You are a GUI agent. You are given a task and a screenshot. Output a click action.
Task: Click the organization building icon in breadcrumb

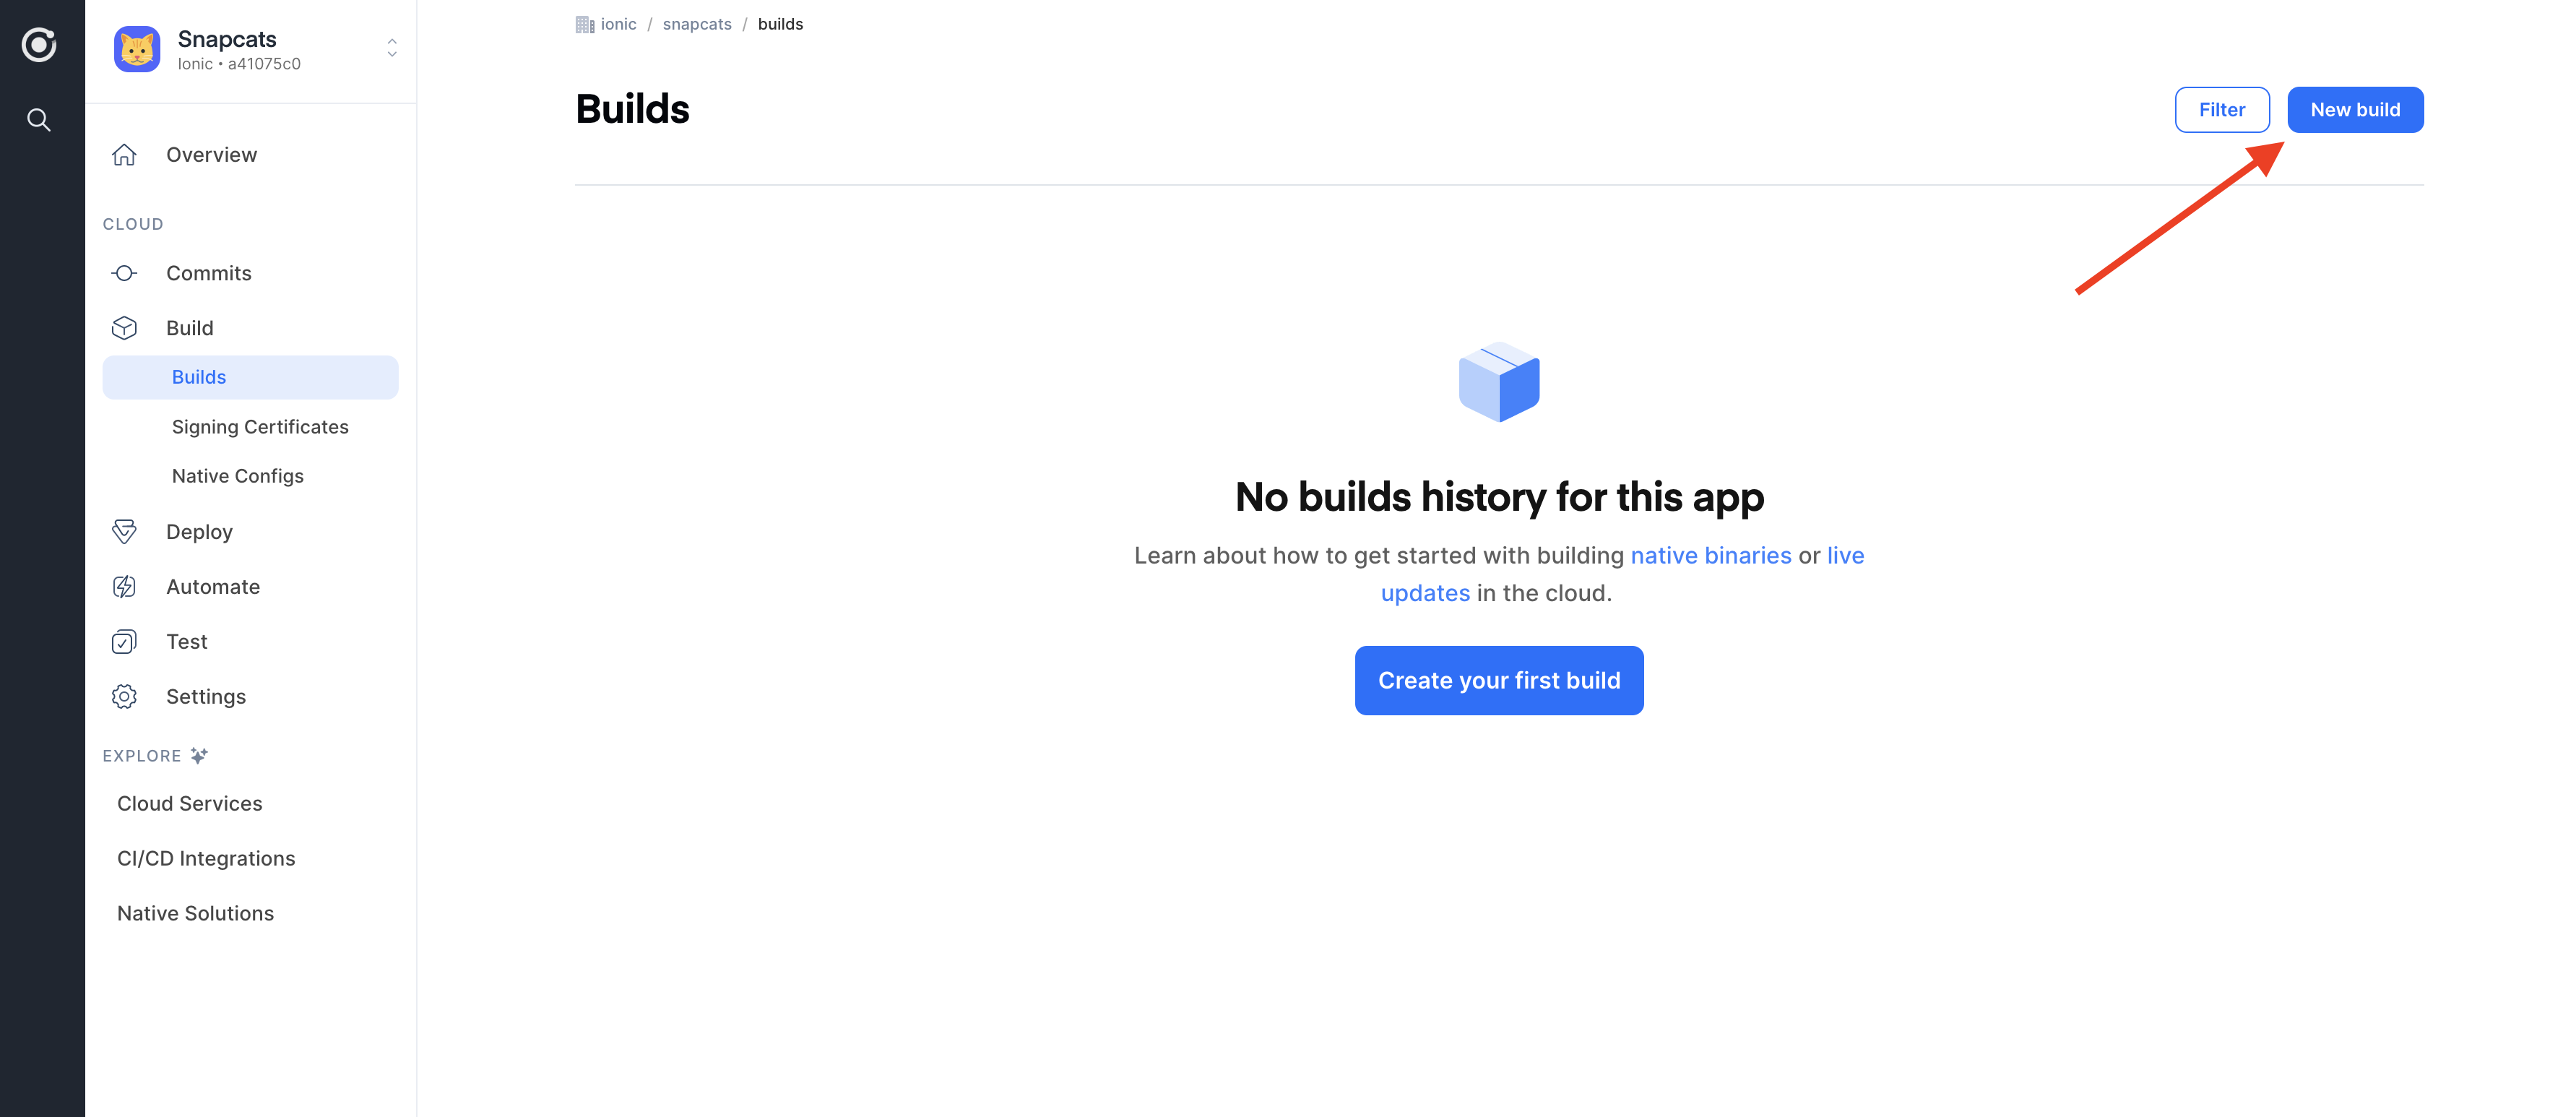(x=585, y=24)
